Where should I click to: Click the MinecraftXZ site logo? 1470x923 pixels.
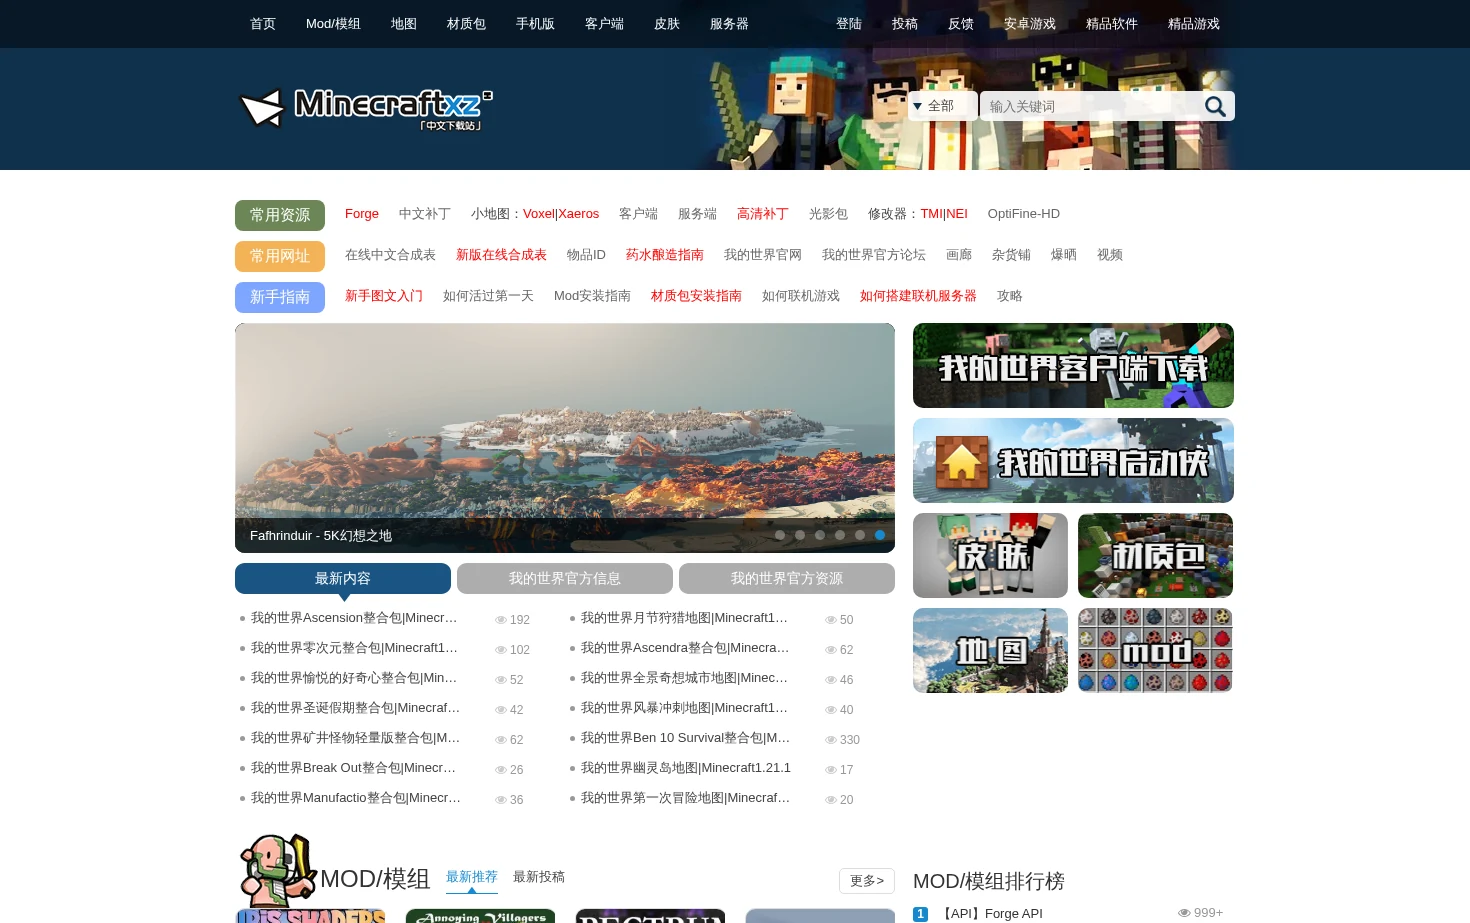pos(366,109)
